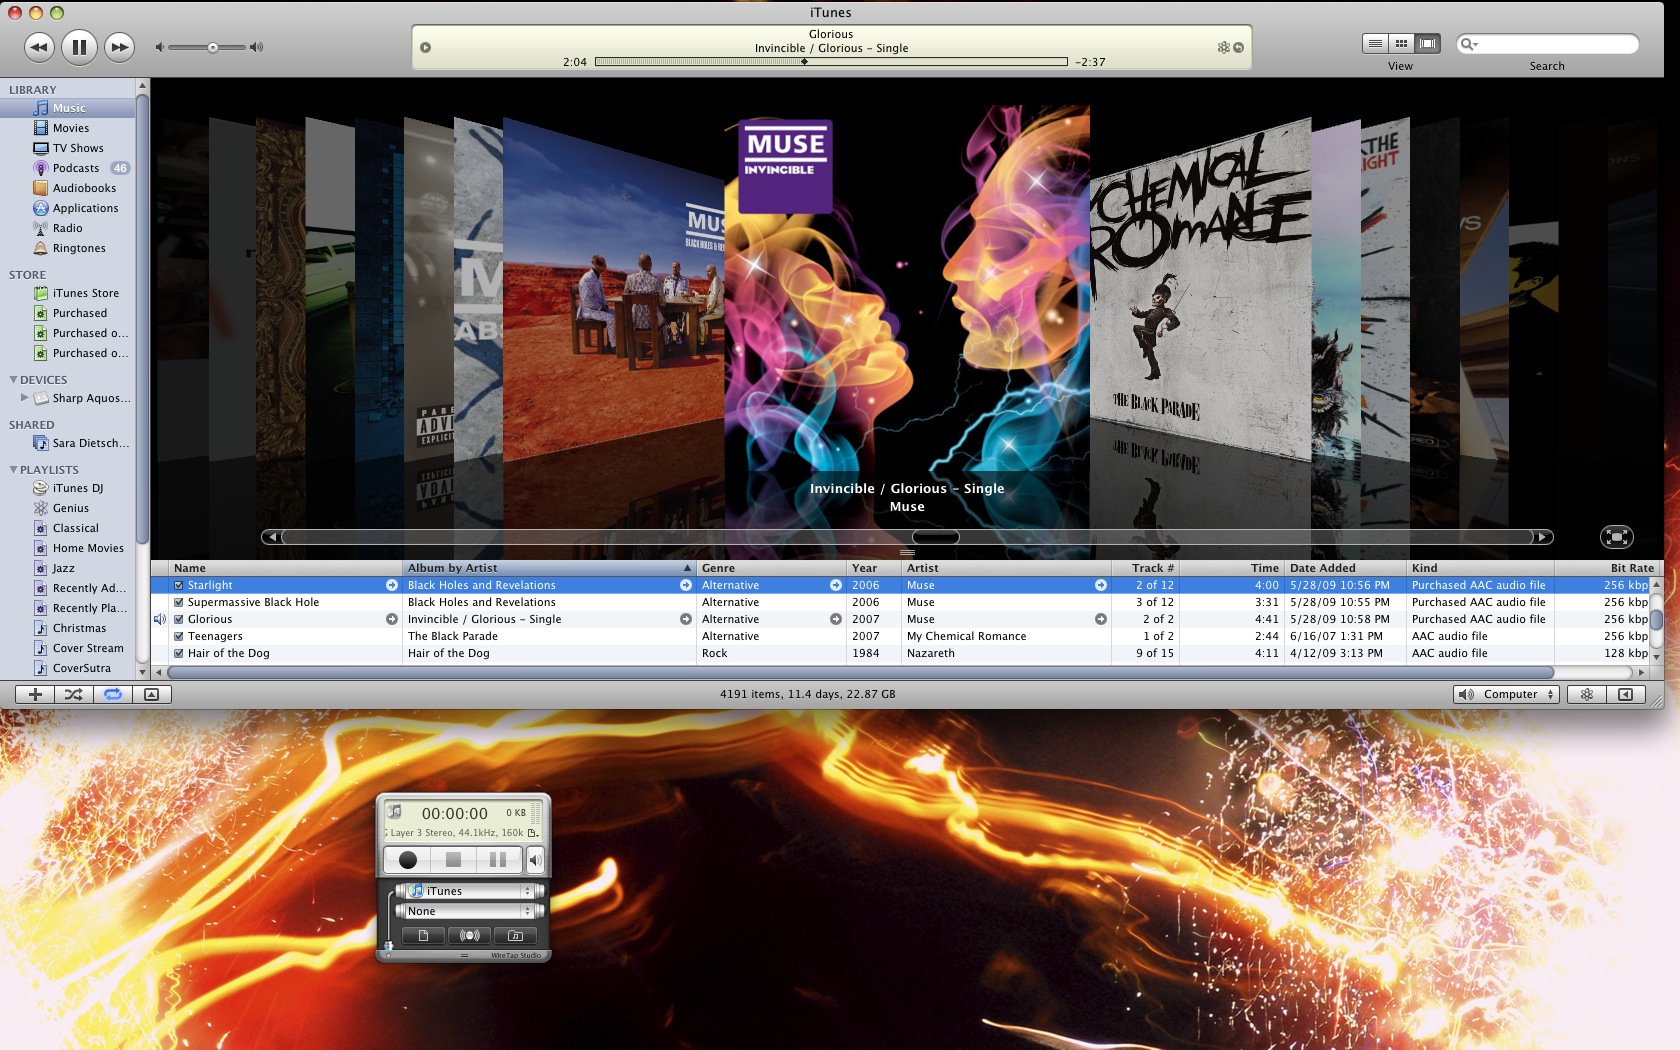Switch to list view
The image size is (1680, 1050).
(x=1375, y=43)
